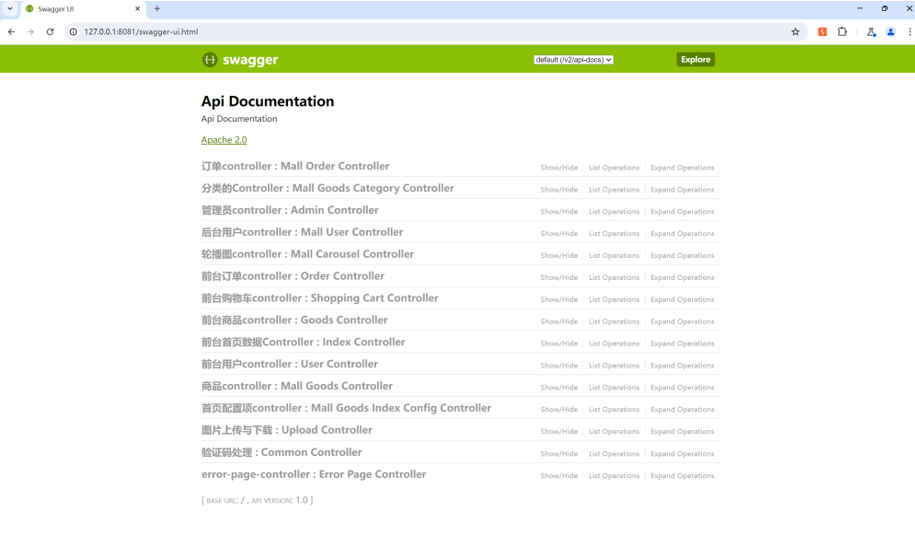Expand Operations for Upload Controller

pyautogui.click(x=682, y=432)
